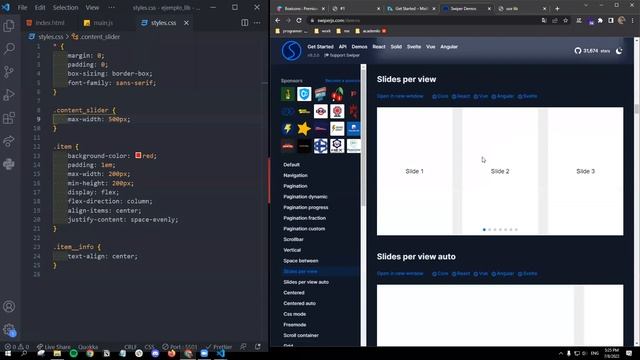640x360 pixels.
Task: Select the Freemode demo in sidebar
Action: point(295,324)
